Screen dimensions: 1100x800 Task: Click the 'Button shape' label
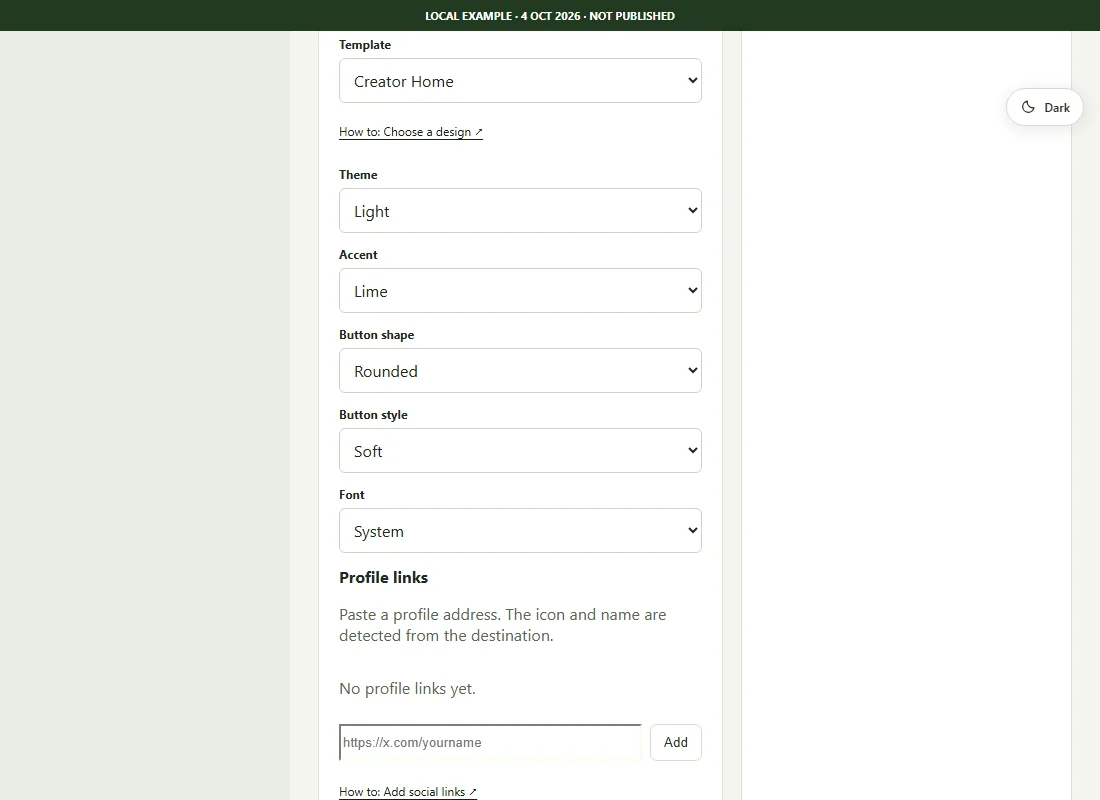tap(377, 335)
